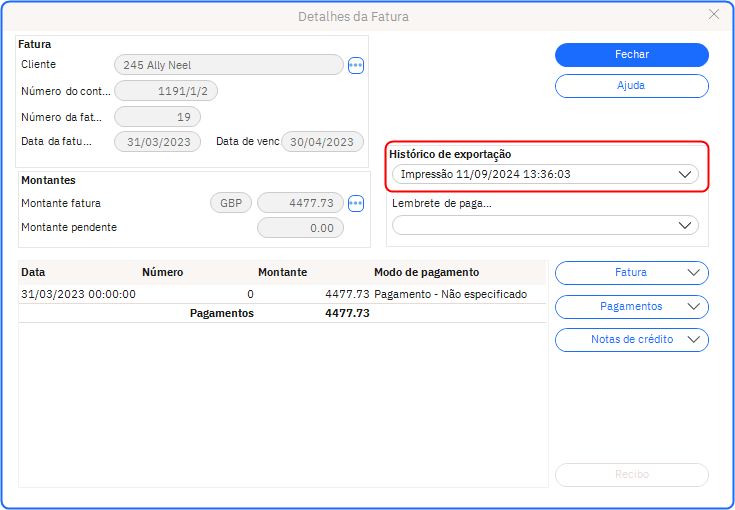The width and height of the screenshot is (735, 510).
Task: Select the Montante pendente field showing 0.00
Action: 300,228
